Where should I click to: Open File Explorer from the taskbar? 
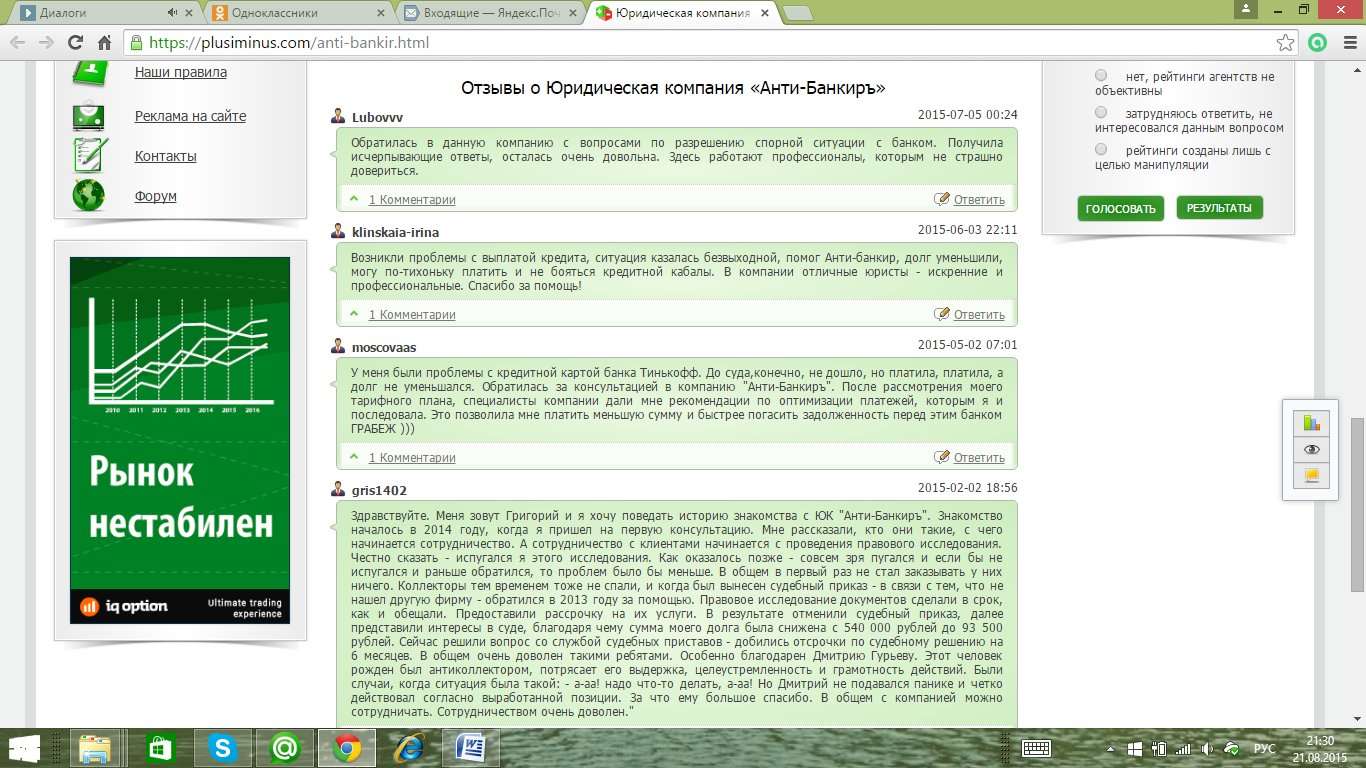tap(95, 747)
